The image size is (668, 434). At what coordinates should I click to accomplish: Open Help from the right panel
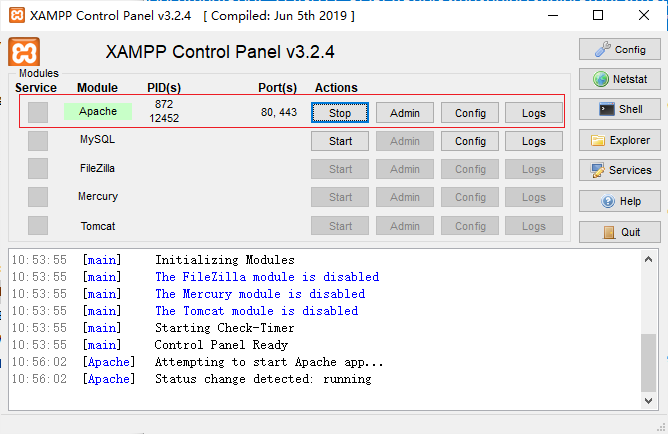[619, 201]
